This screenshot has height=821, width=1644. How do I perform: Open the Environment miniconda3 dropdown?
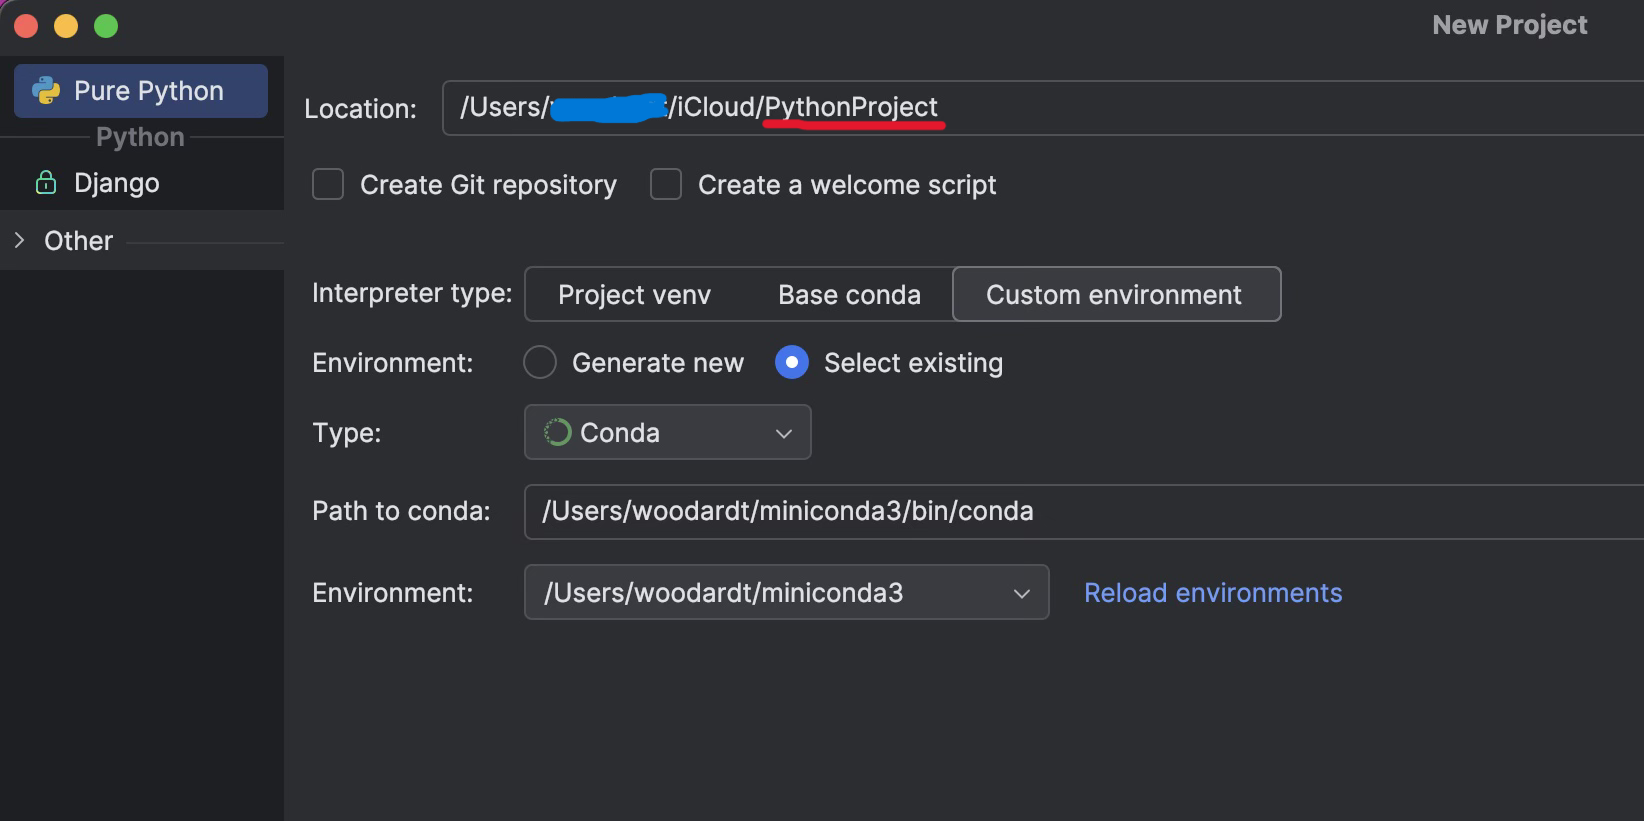tap(786, 592)
